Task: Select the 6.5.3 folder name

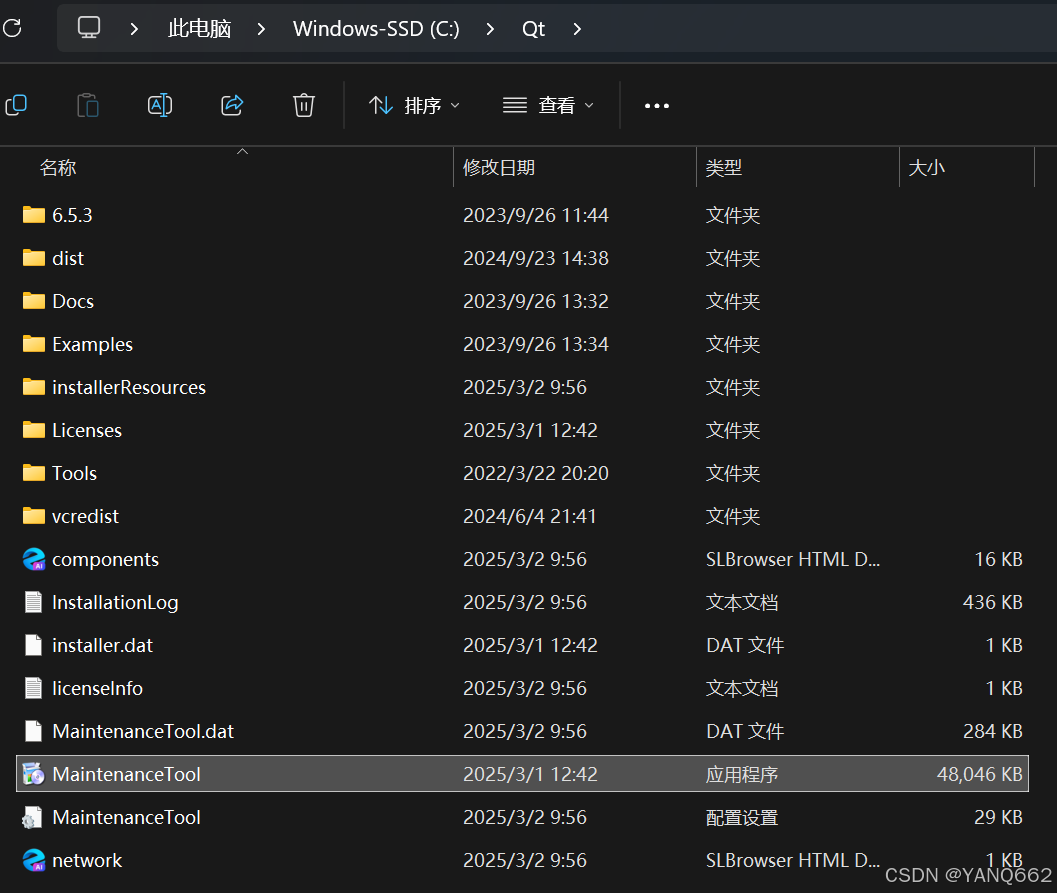Action: (x=72, y=215)
